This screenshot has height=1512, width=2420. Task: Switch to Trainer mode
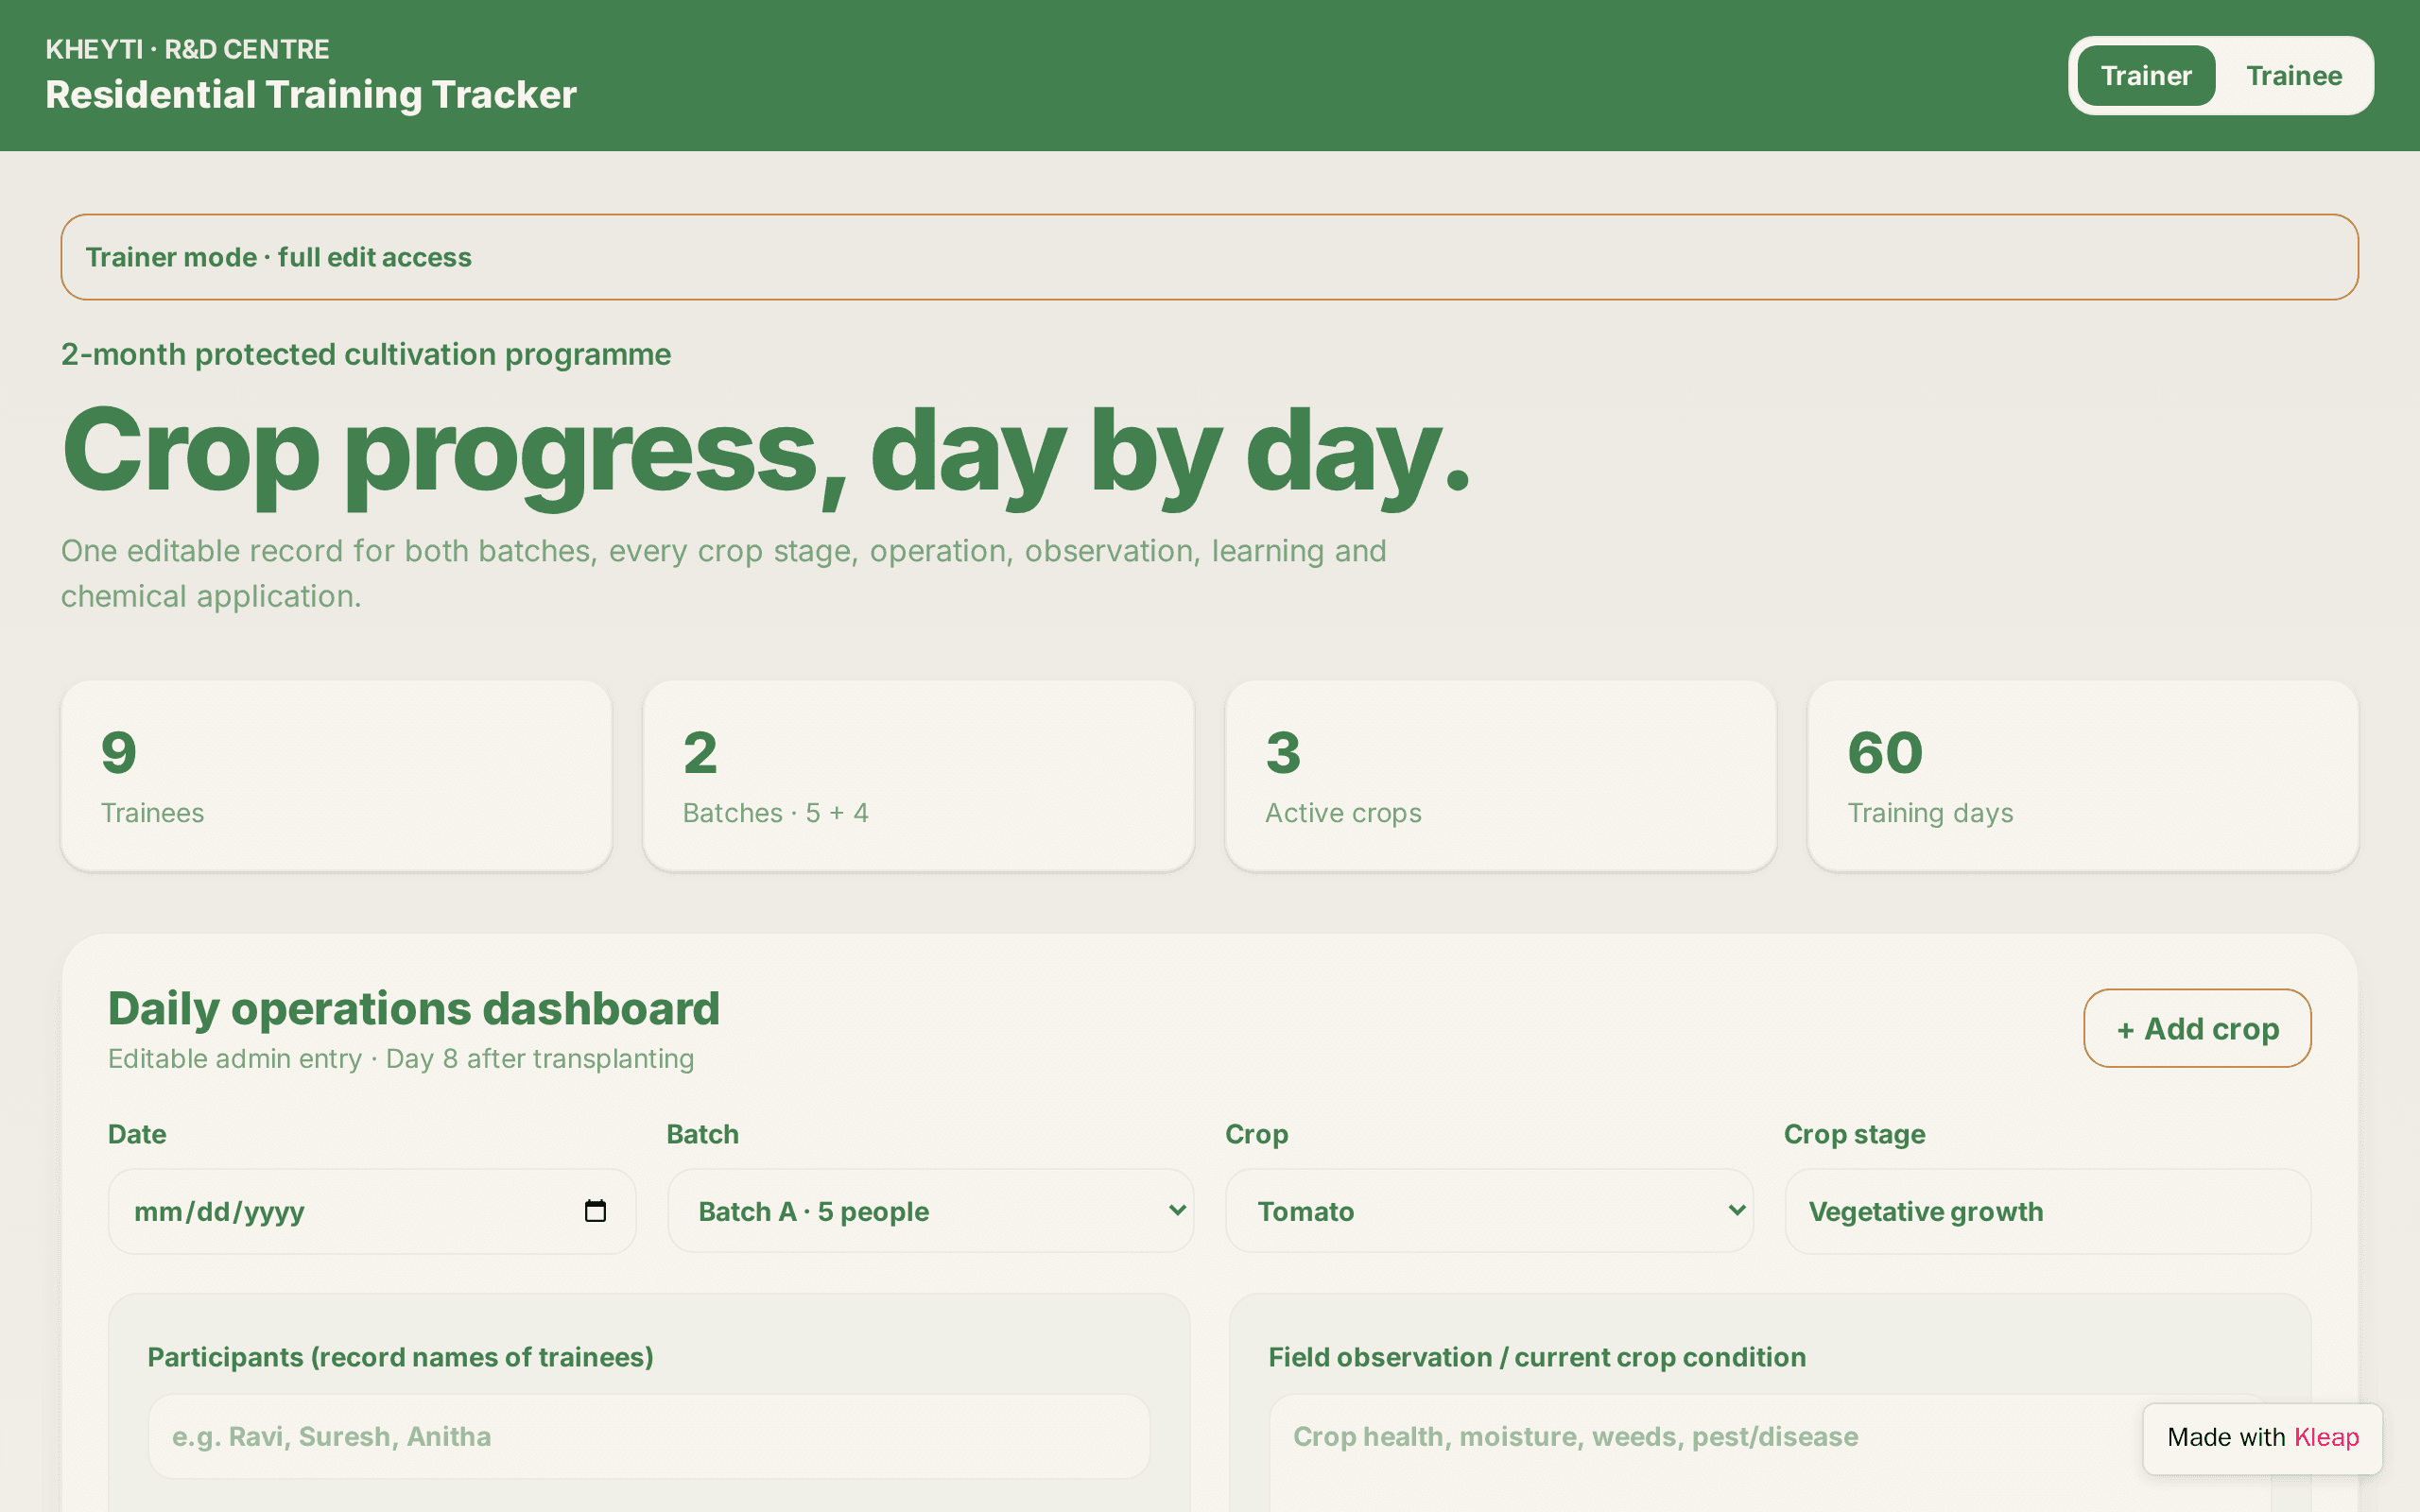pos(2145,76)
